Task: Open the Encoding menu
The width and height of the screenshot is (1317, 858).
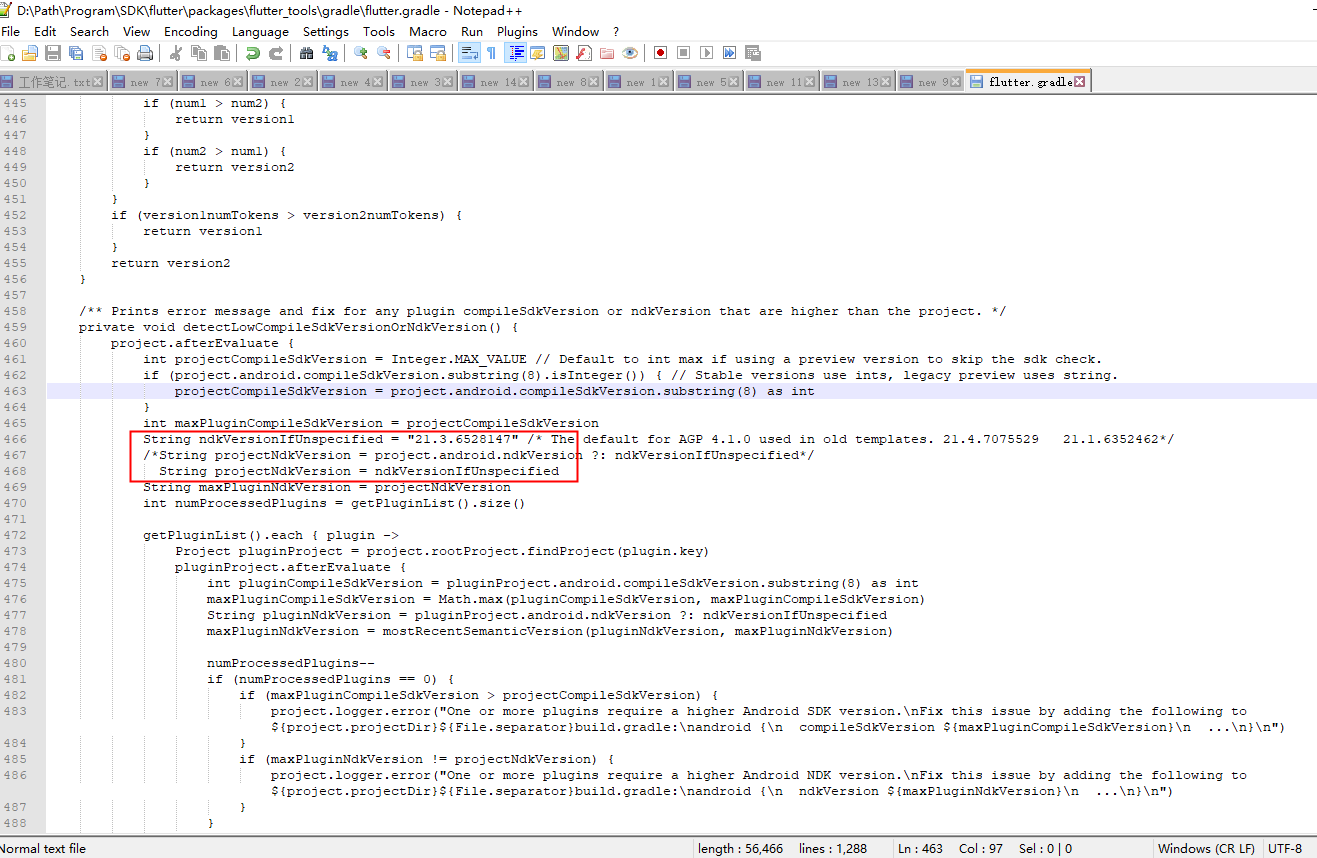Action: tap(190, 31)
